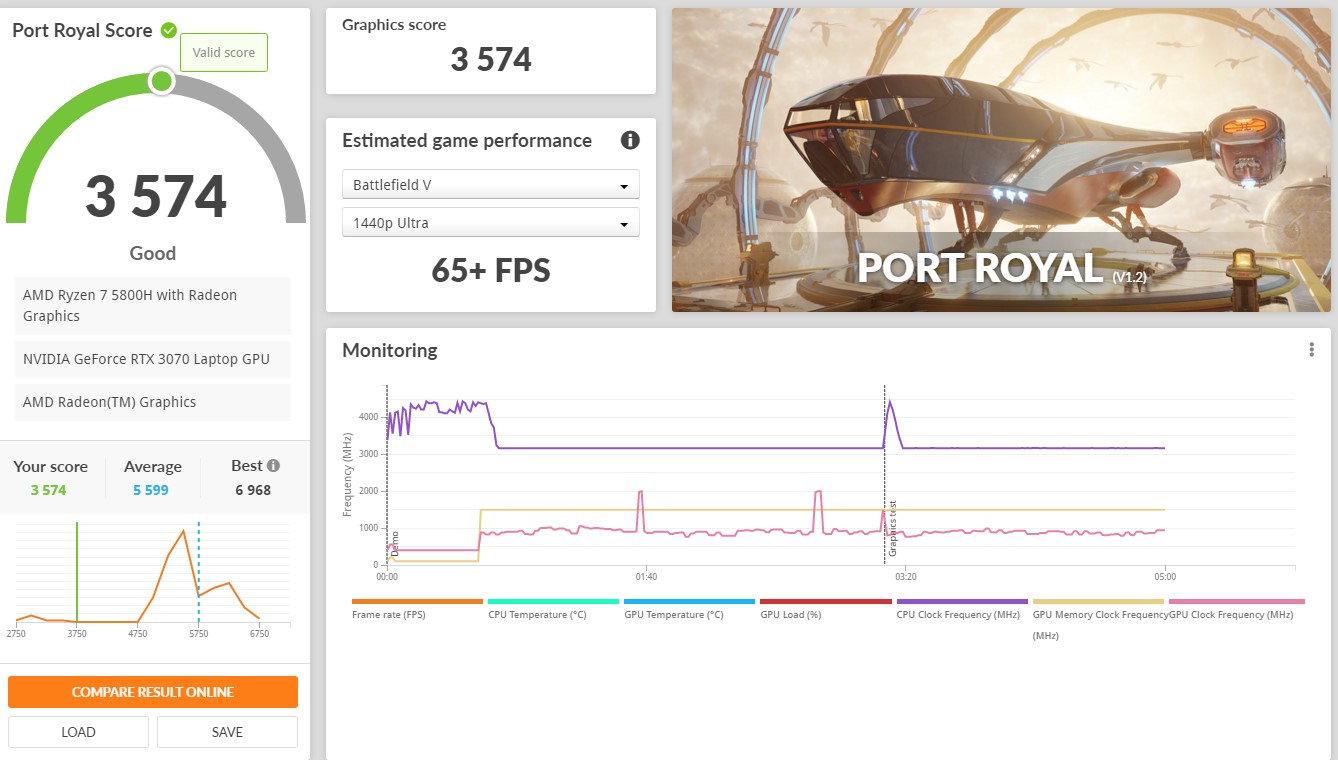Toggle the Frame rate (FPS) legend swatch
1338x760 pixels.
[417, 602]
